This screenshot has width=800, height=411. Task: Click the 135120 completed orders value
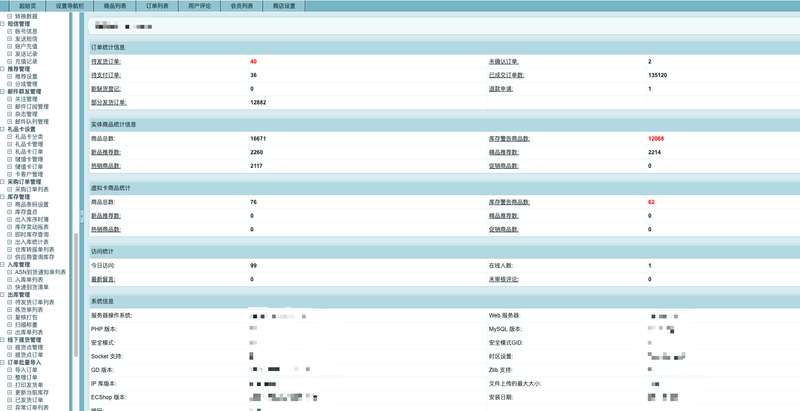[658, 75]
